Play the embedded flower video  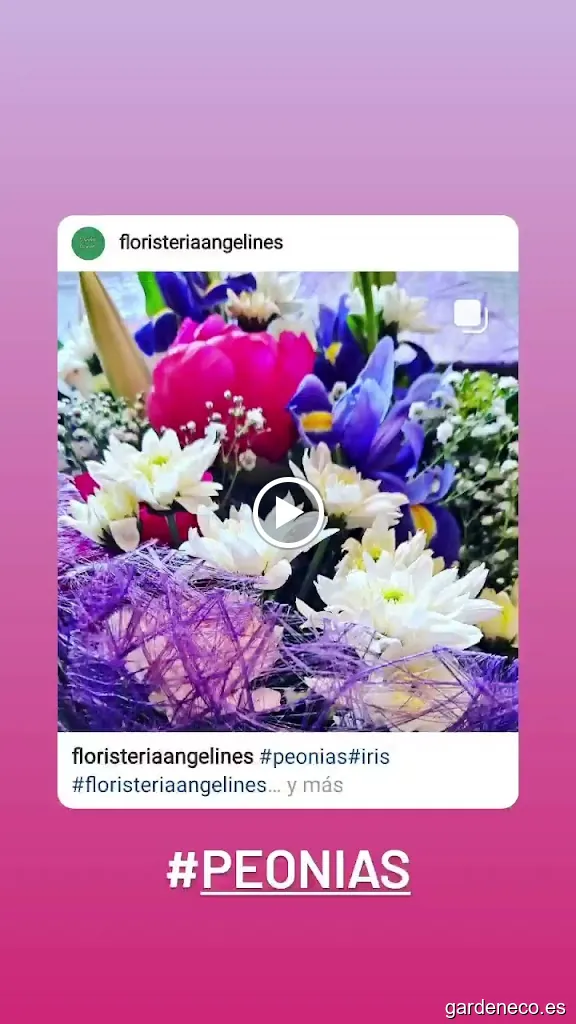(288, 513)
